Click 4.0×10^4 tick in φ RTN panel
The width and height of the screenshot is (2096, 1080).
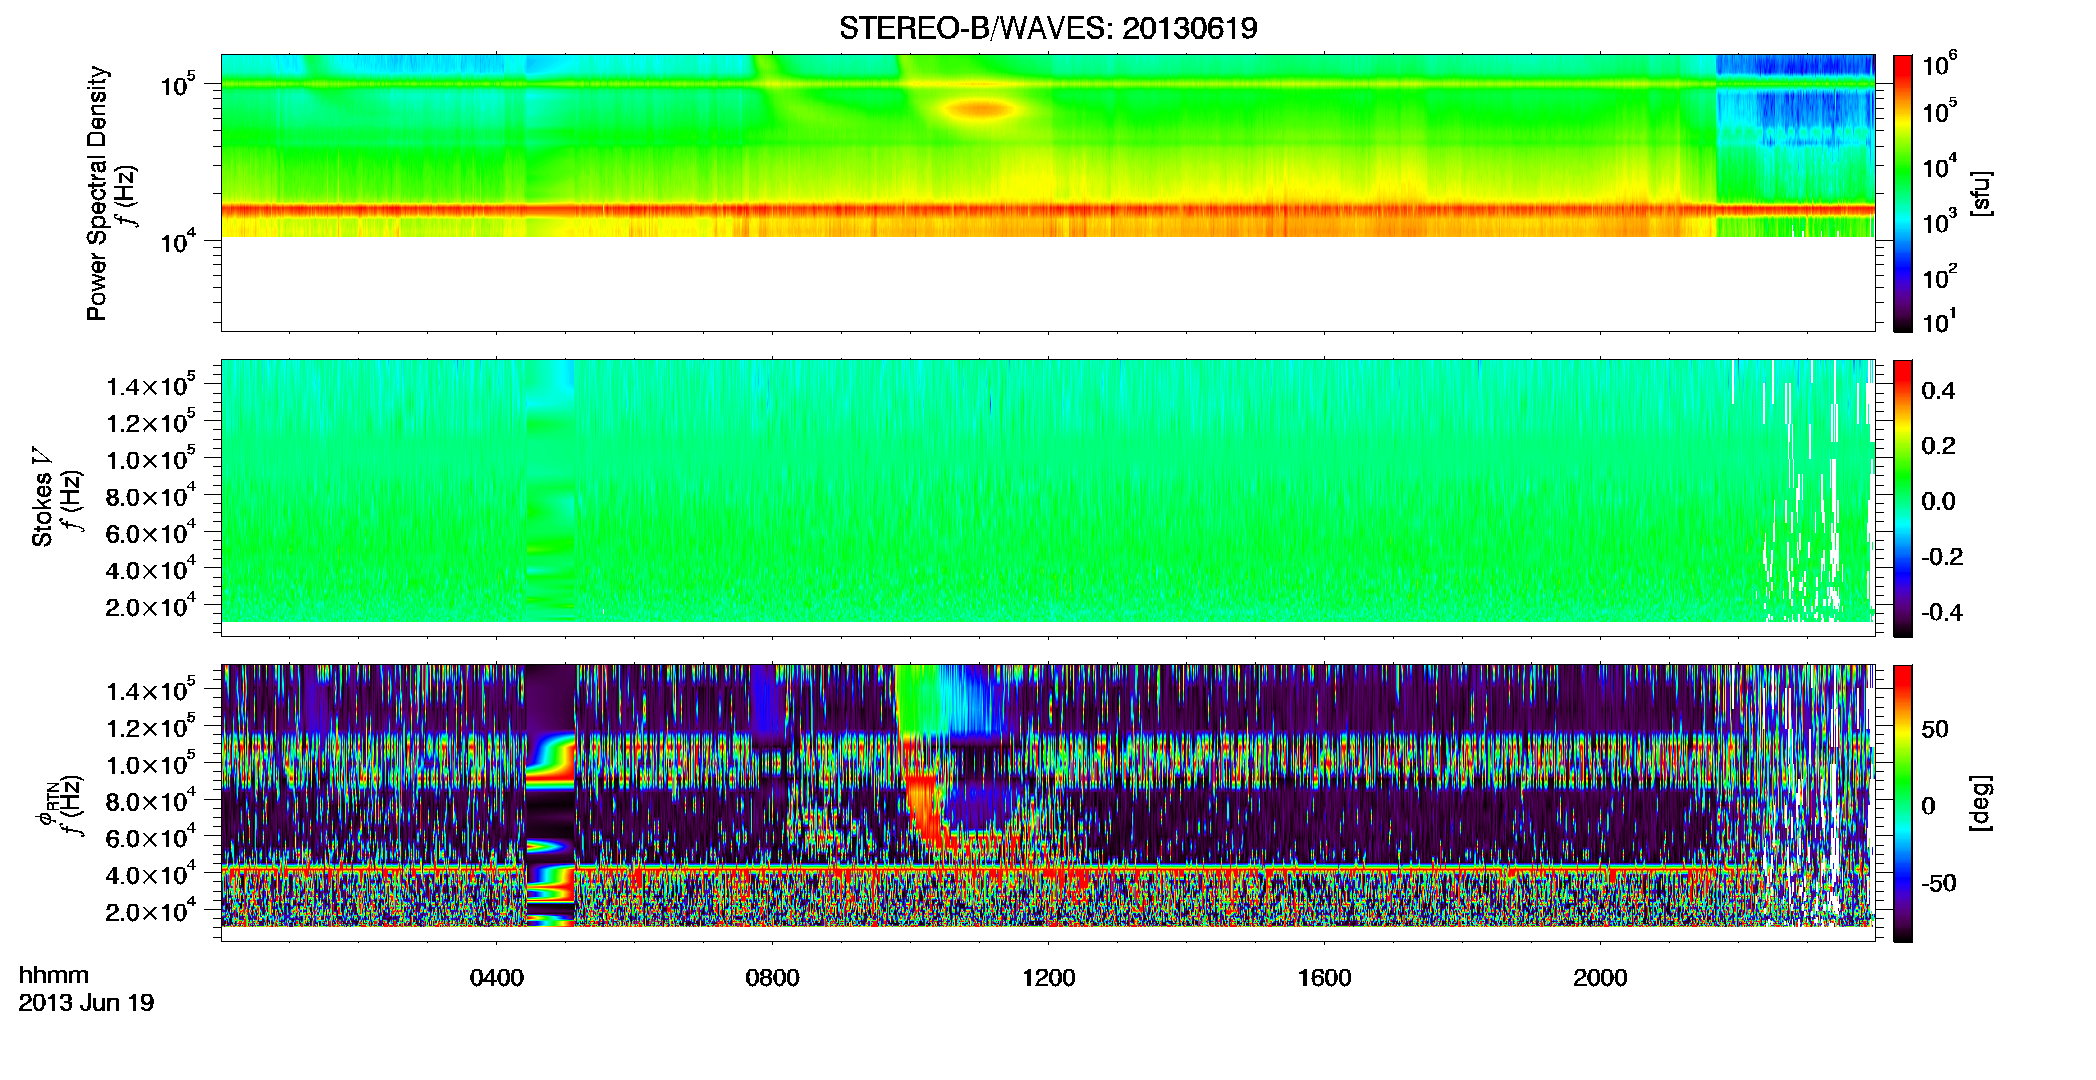(x=151, y=876)
